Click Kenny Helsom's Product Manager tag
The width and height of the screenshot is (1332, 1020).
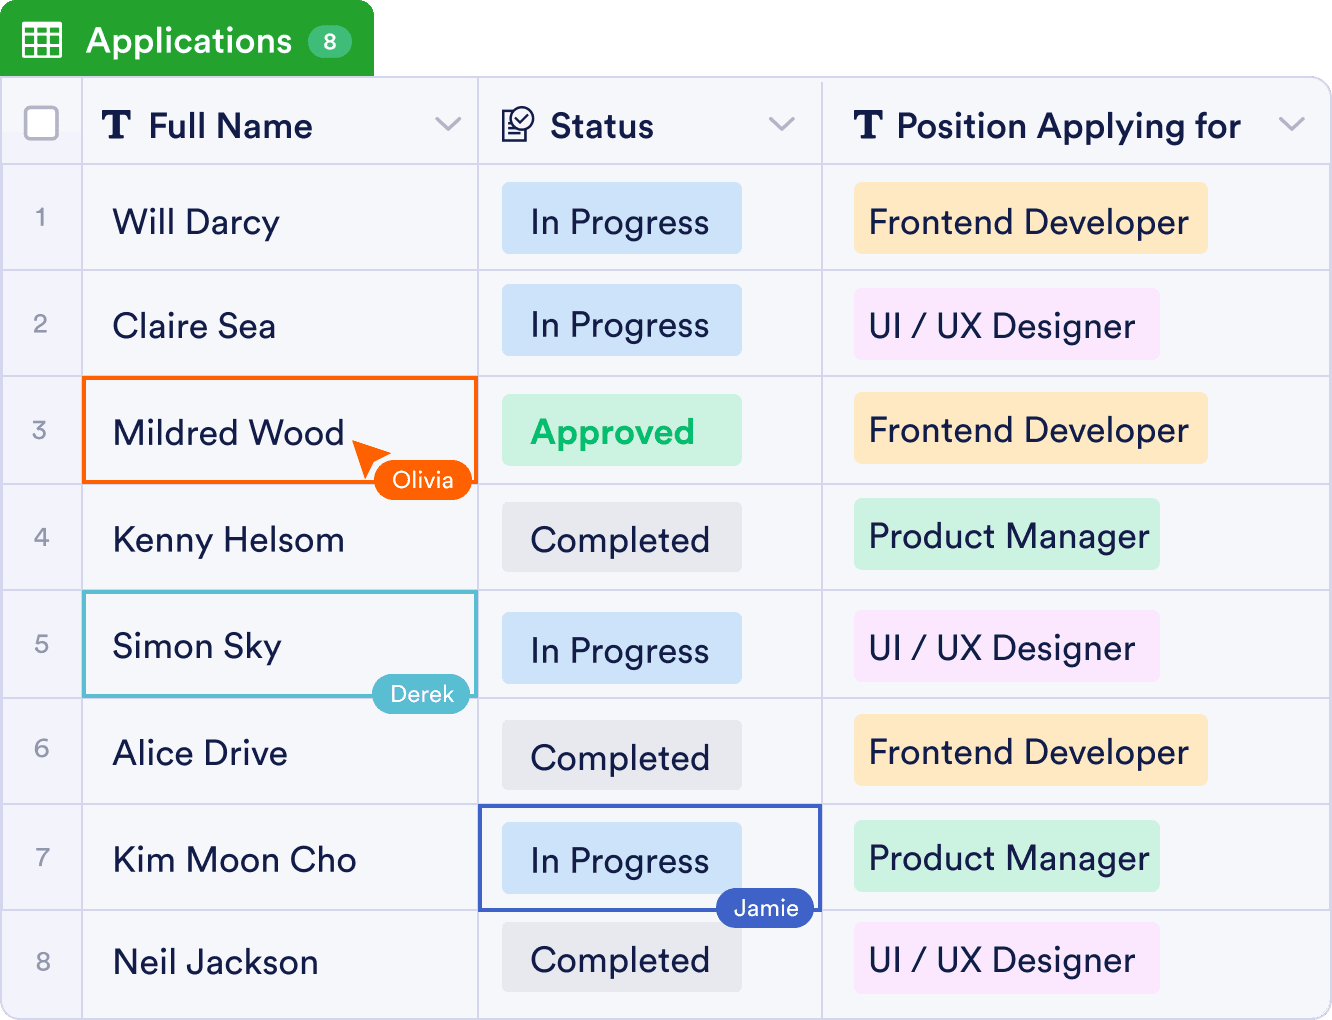pos(1006,535)
